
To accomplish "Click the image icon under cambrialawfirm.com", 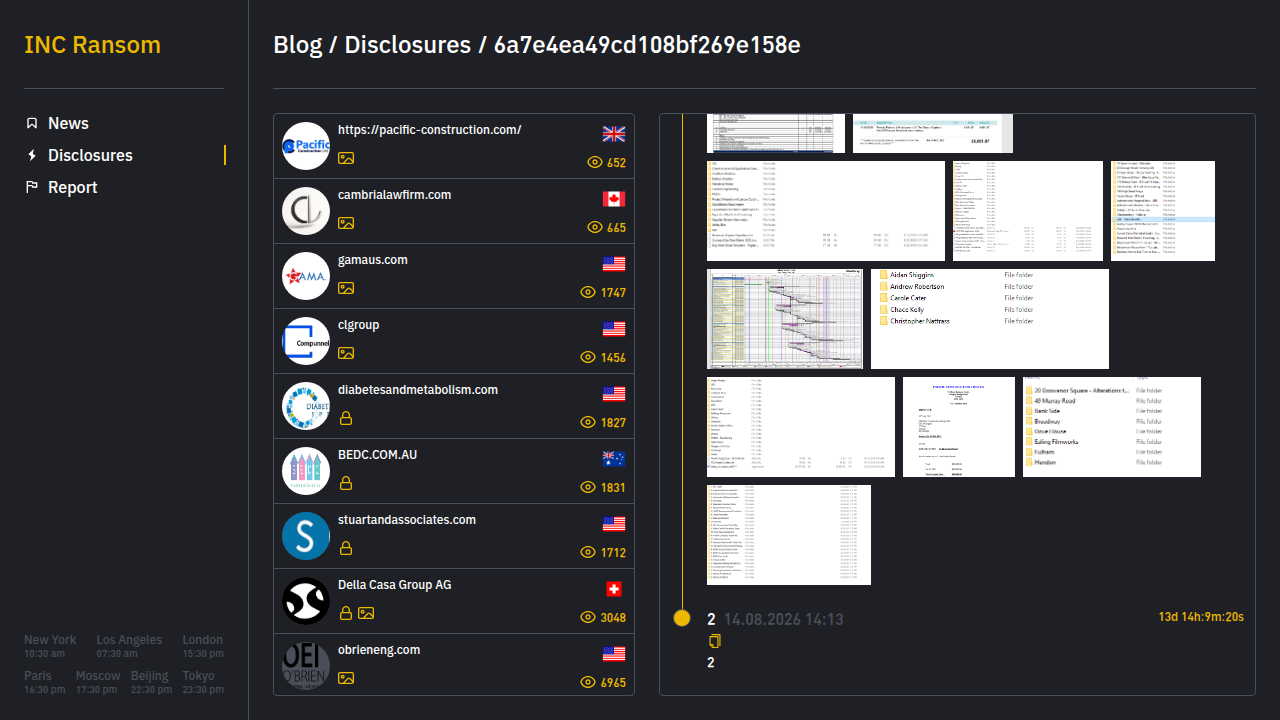I will pos(346,223).
